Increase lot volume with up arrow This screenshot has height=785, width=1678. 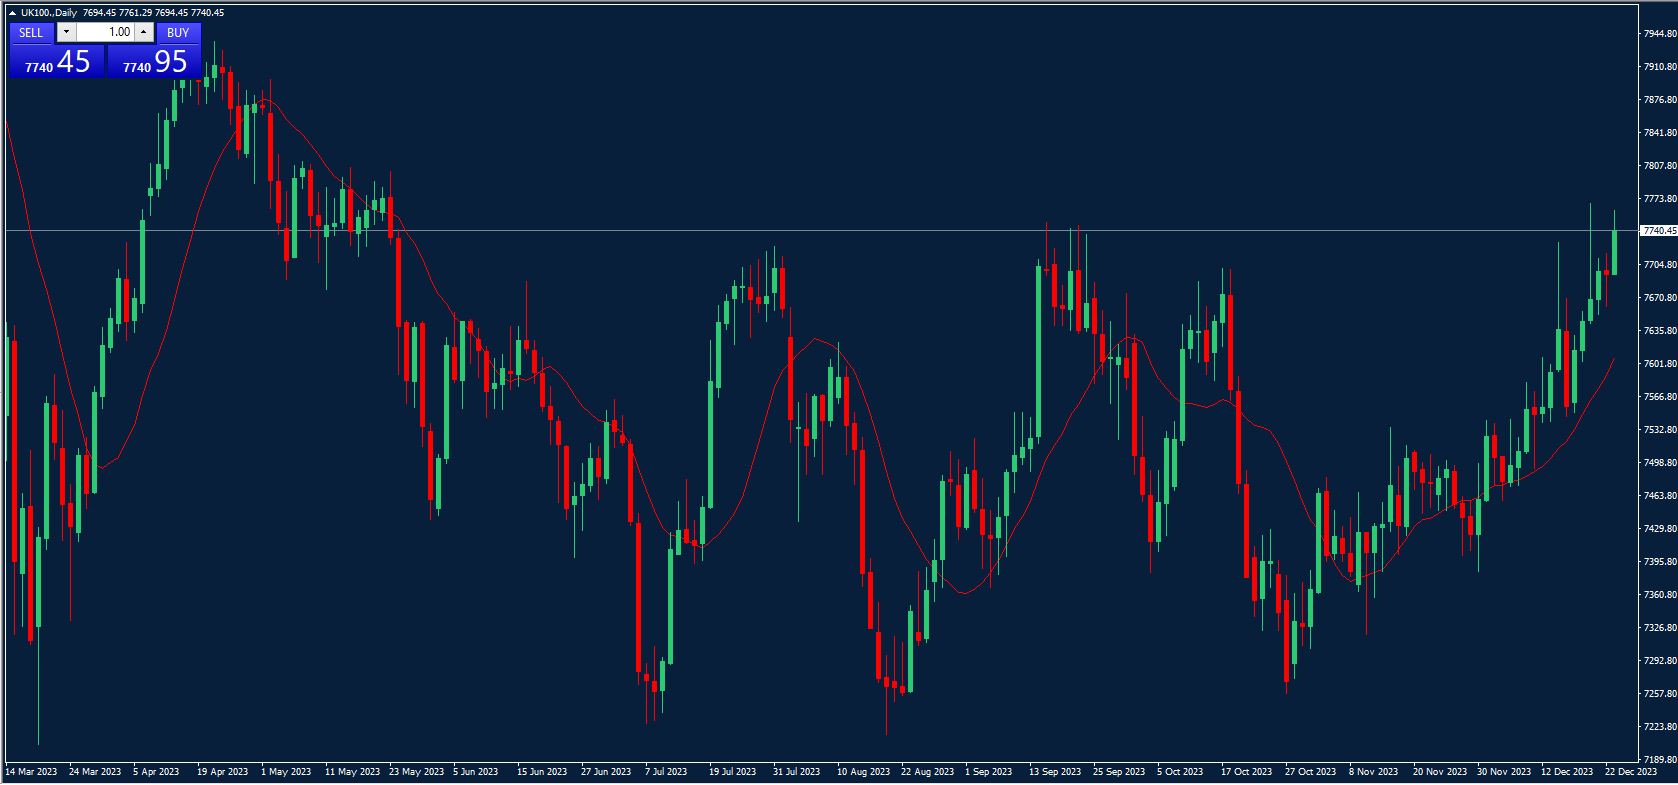[144, 32]
